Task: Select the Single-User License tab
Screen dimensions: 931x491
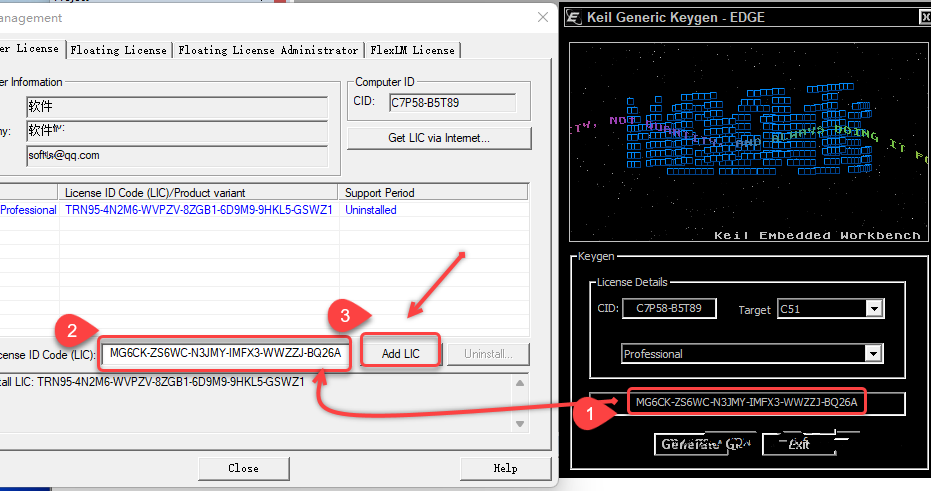Action: pyautogui.click(x=31, y=49)
